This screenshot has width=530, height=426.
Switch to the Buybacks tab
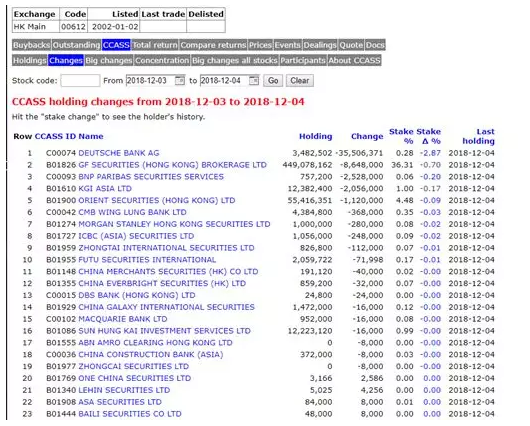[32, 45]
